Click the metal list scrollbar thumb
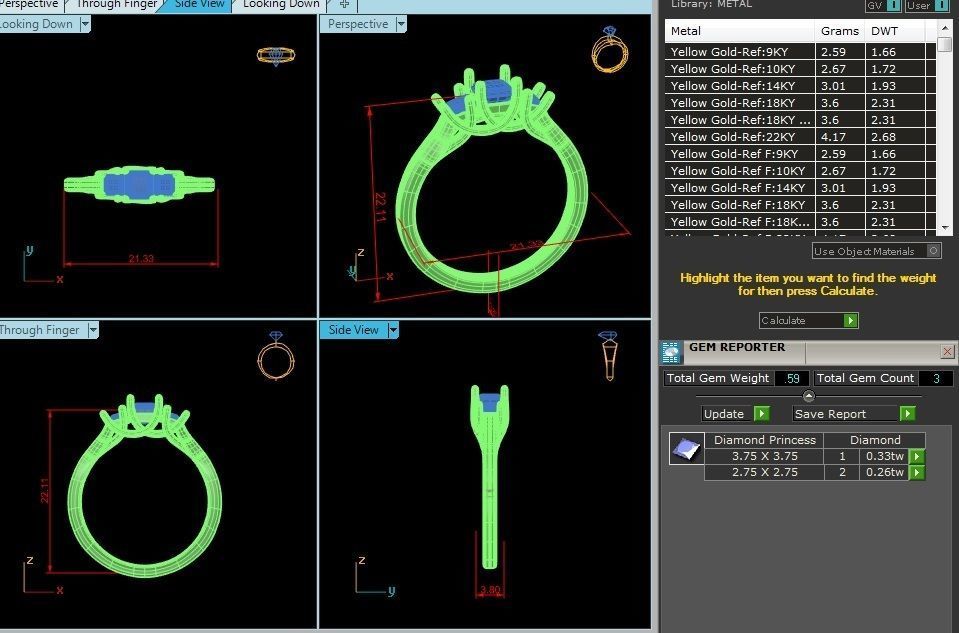This screenshot has width=959, height=633. (944, 45)
